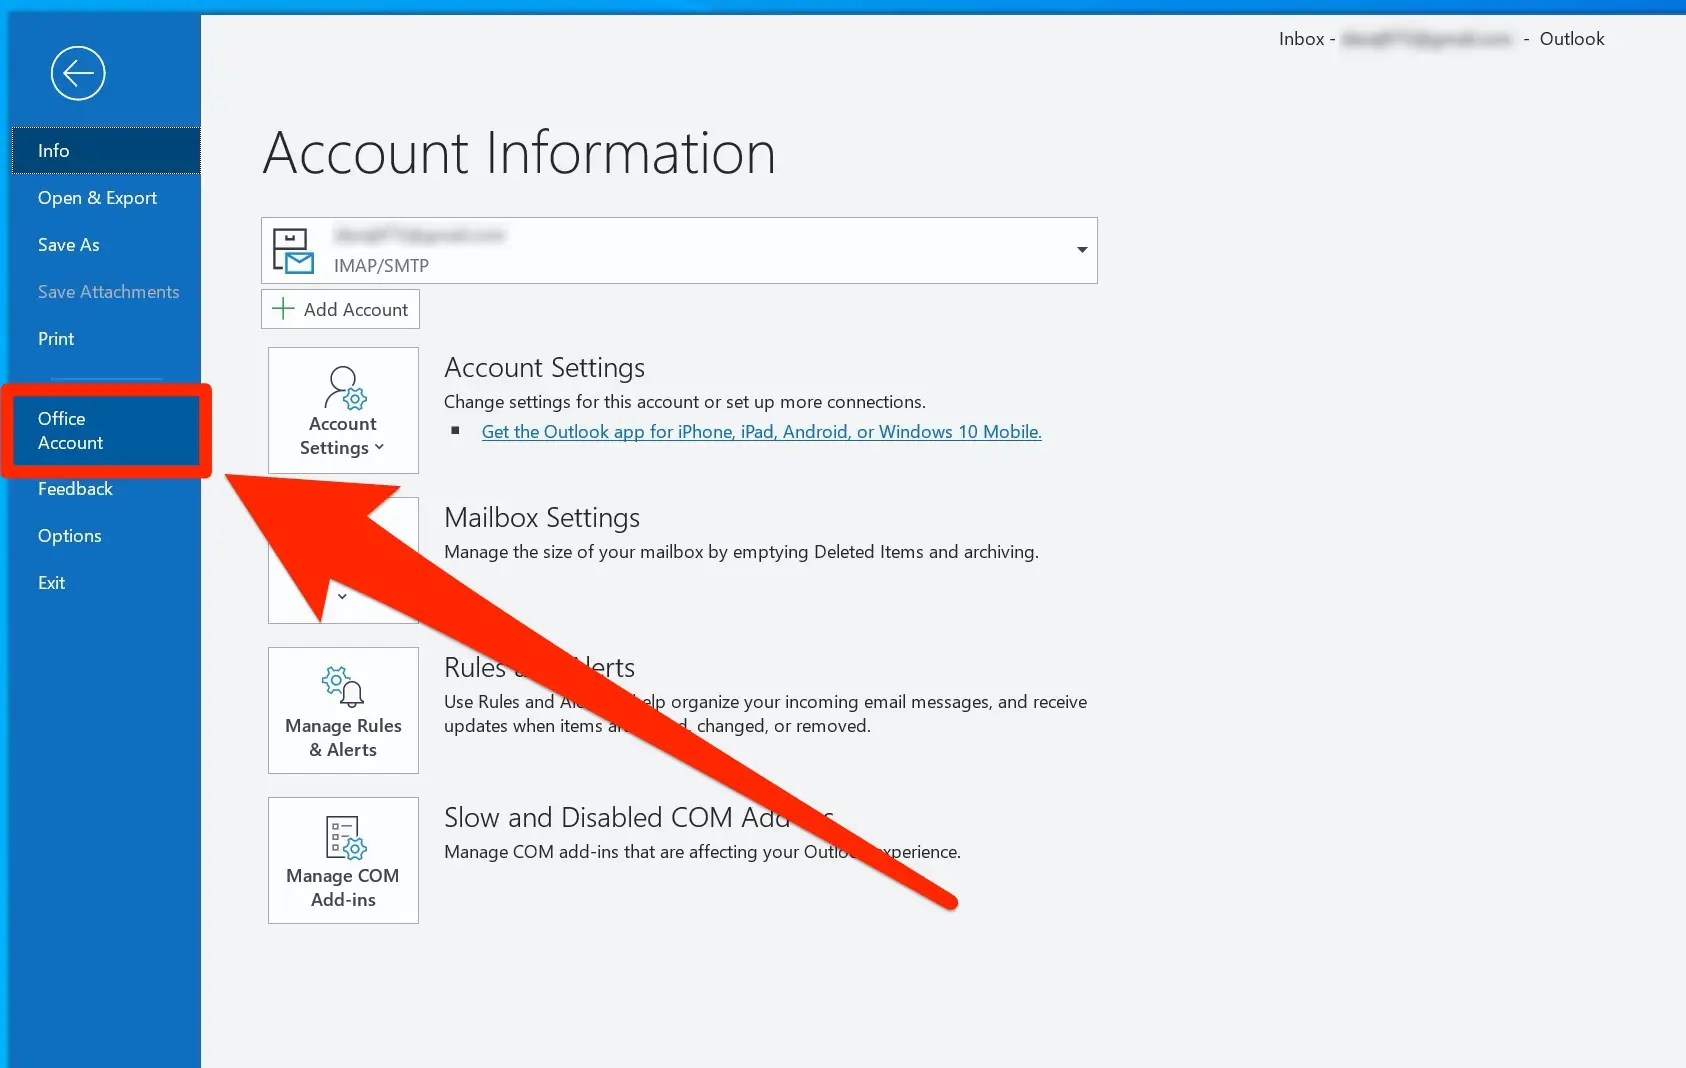
Task: Click the IMAP/SMTP mailbox account icon
Action: pyautogui.click(x=293, y=251)
